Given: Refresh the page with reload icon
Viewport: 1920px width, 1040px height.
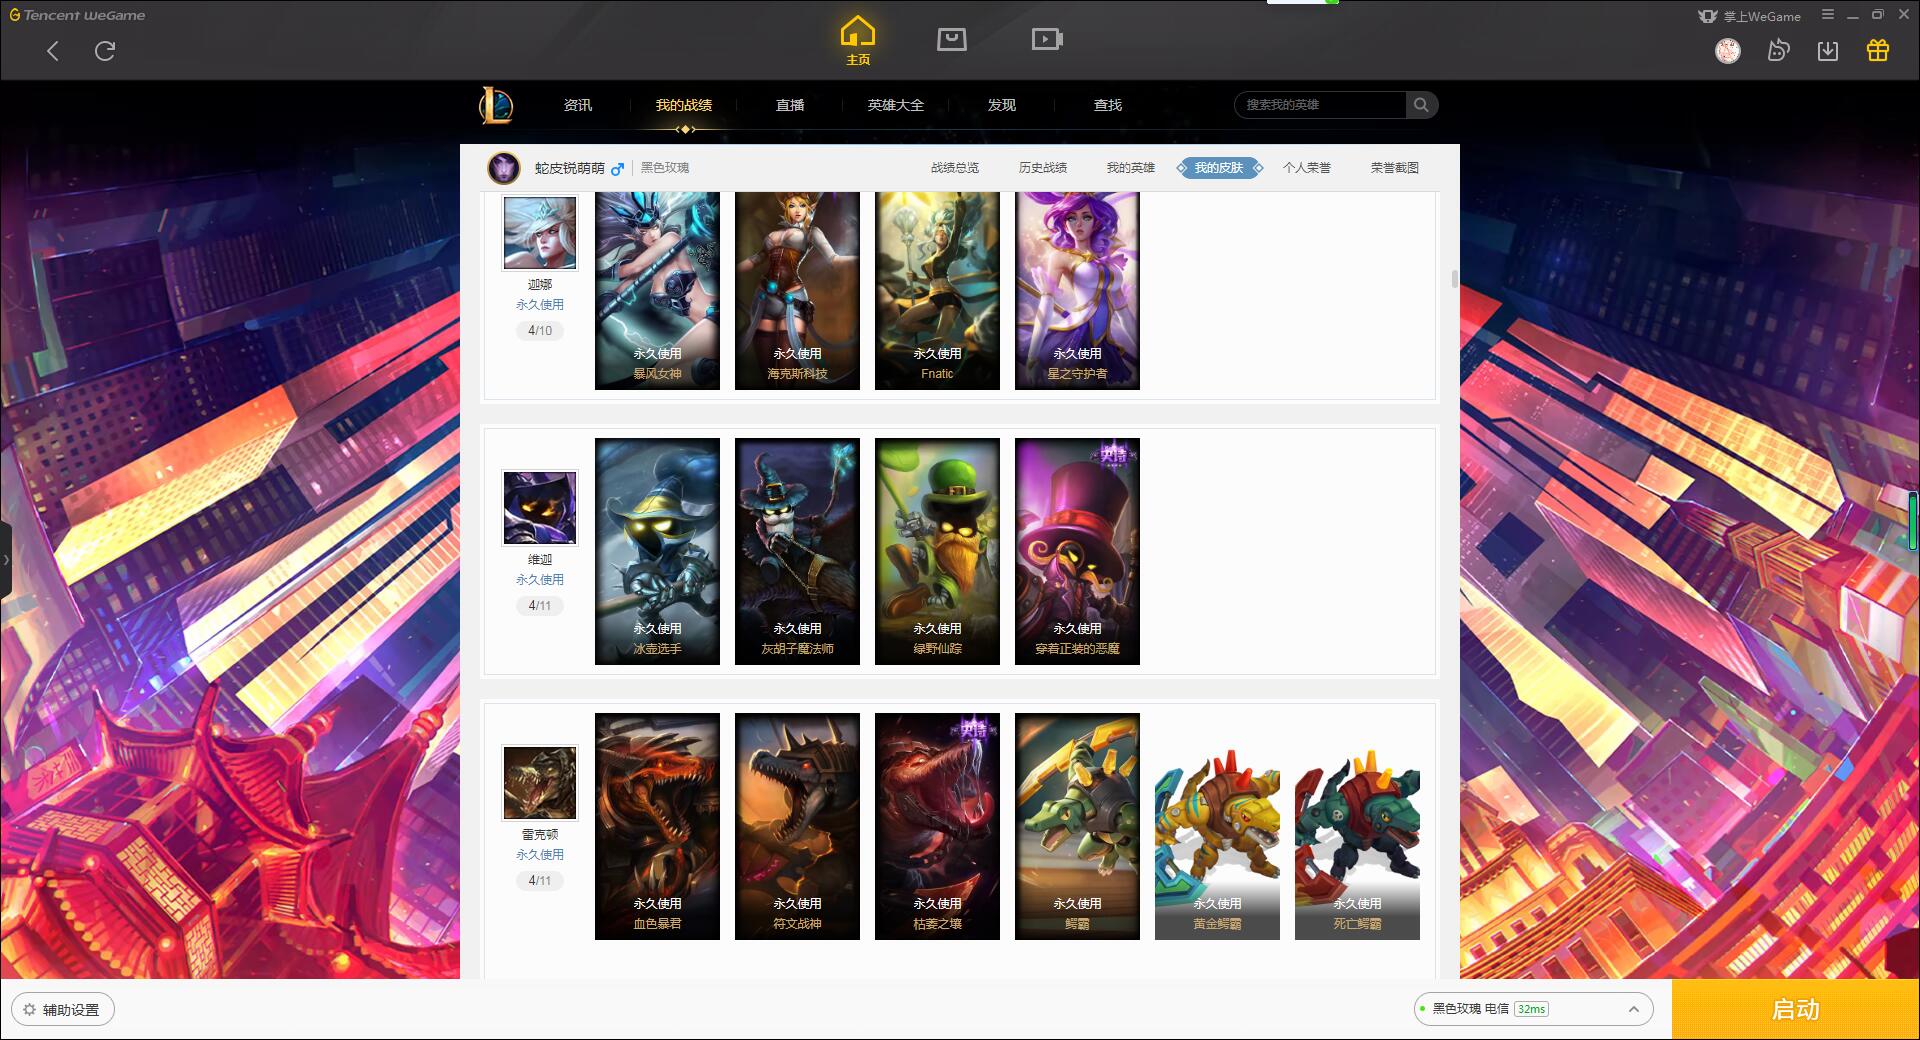Looking at the screenshot, I should point(105,51).
